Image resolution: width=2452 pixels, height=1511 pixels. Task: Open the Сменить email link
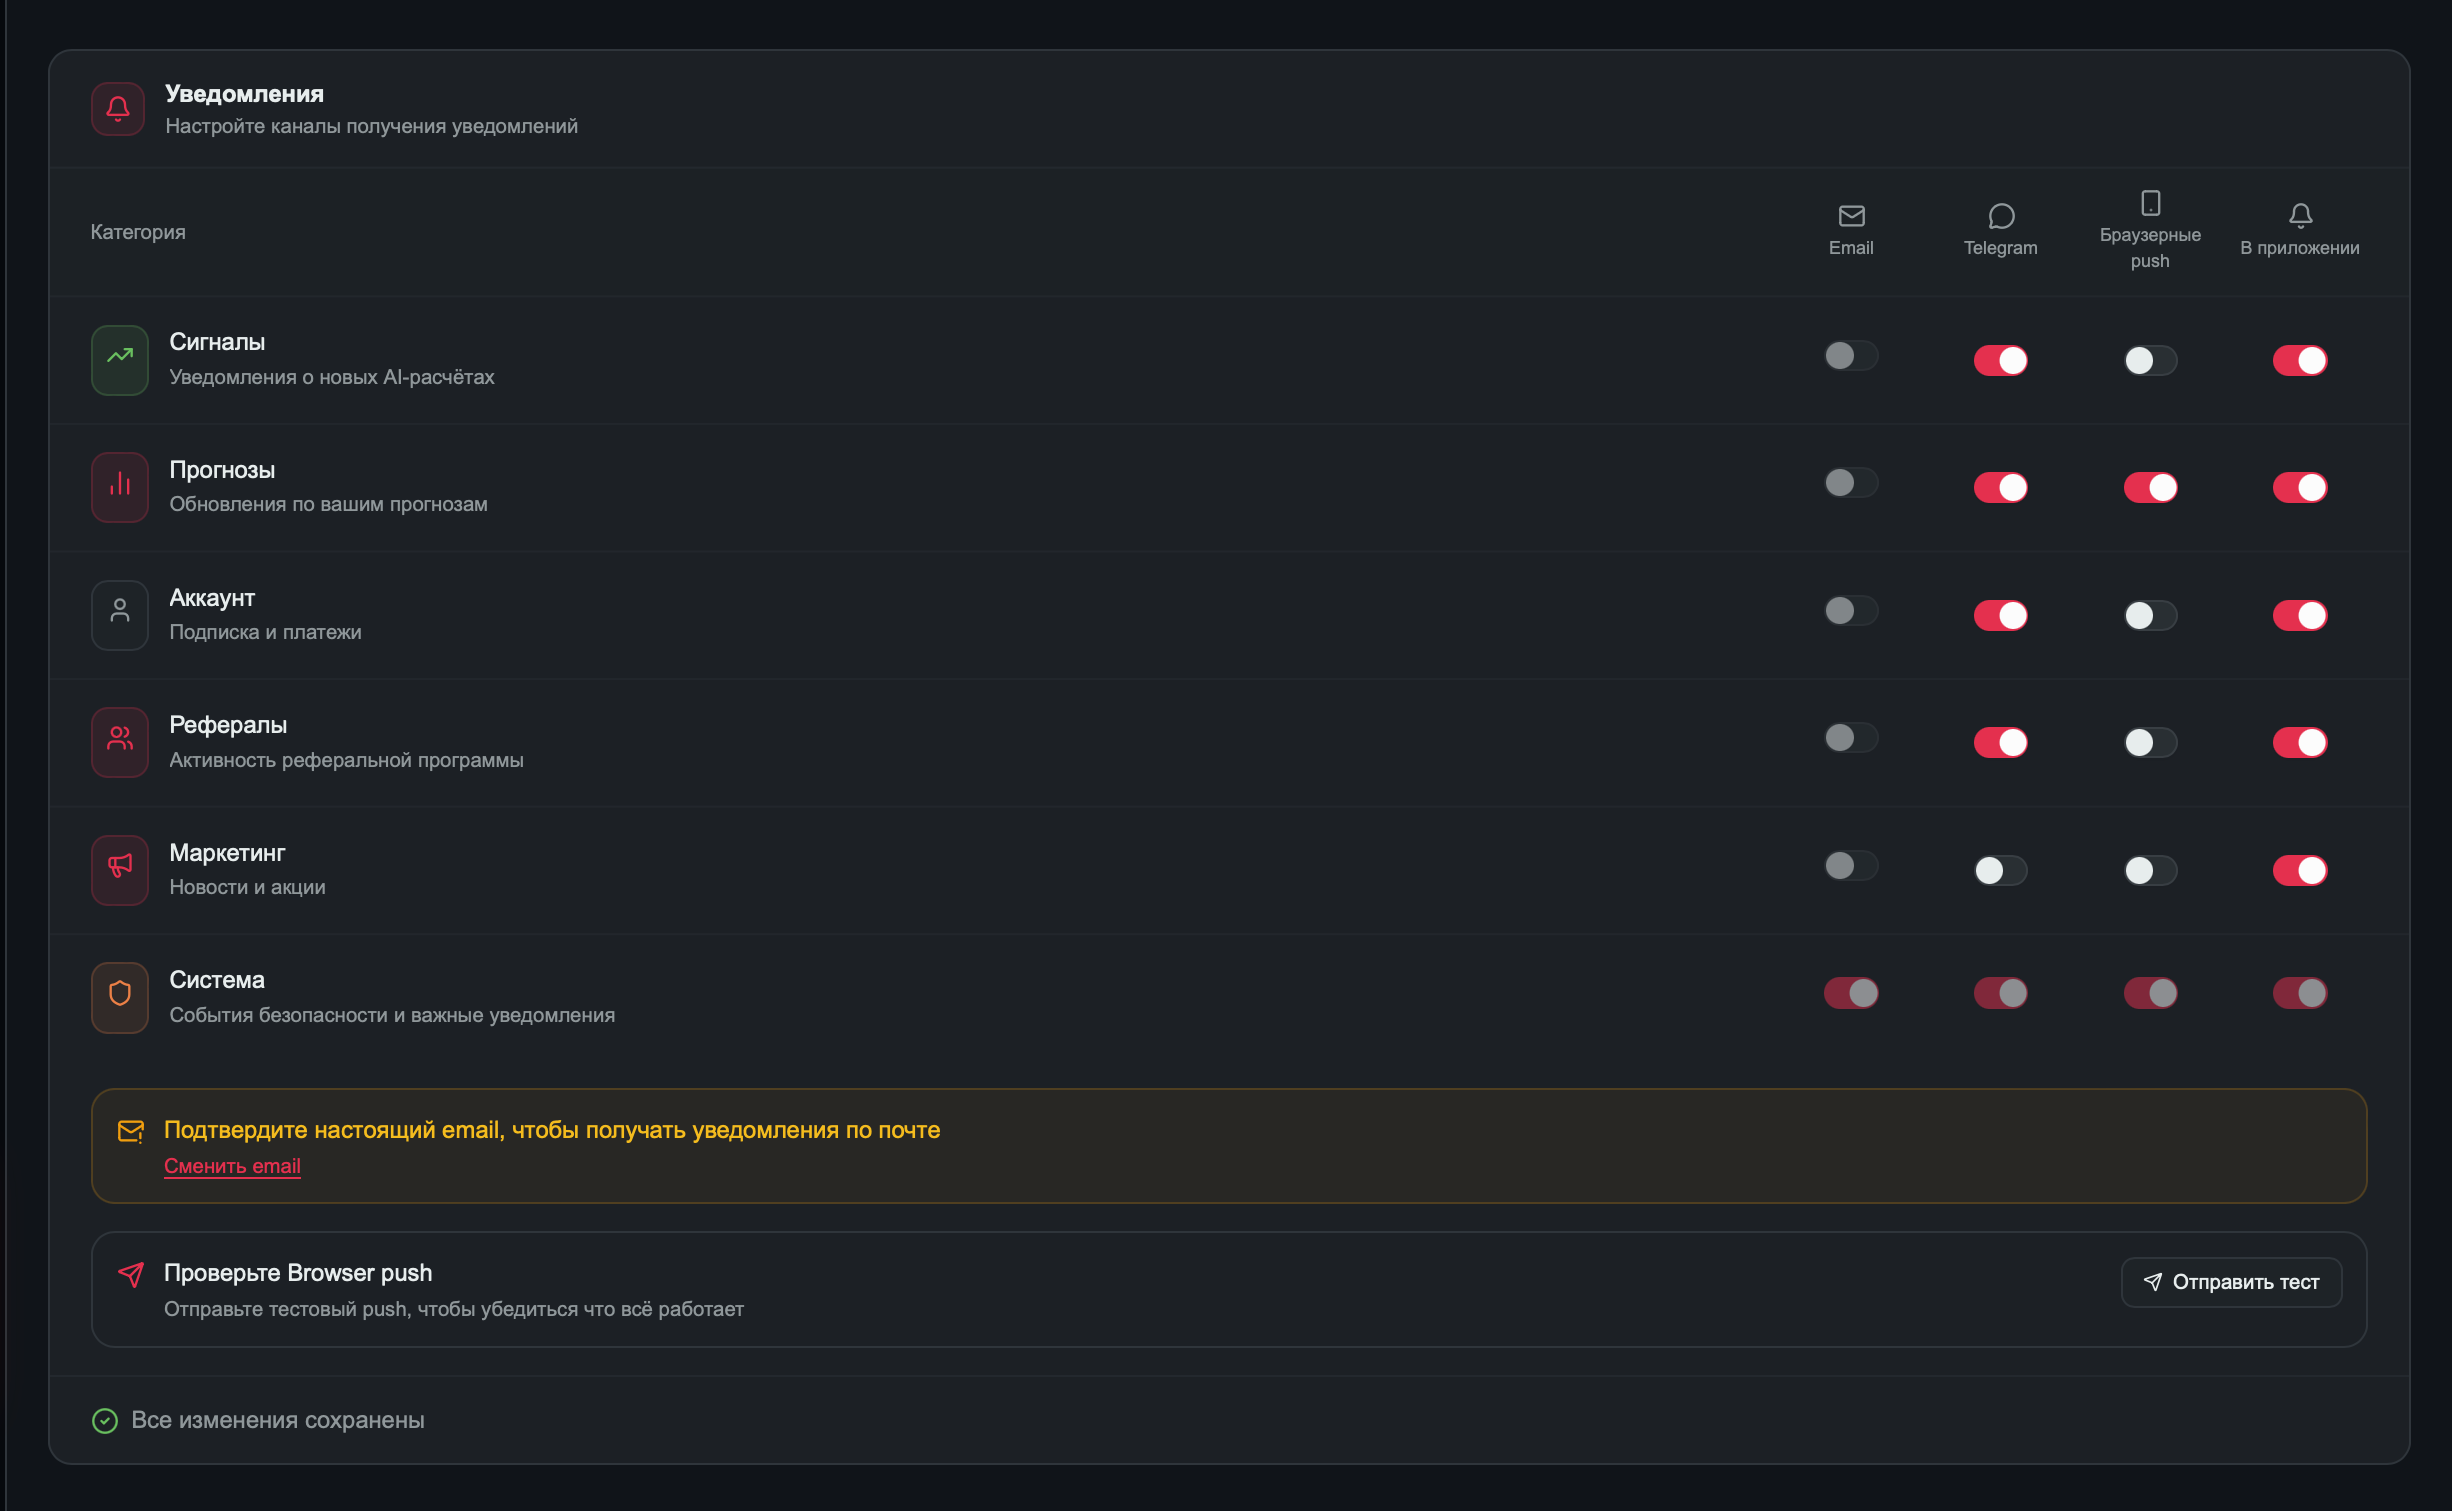click(232, 1166)
